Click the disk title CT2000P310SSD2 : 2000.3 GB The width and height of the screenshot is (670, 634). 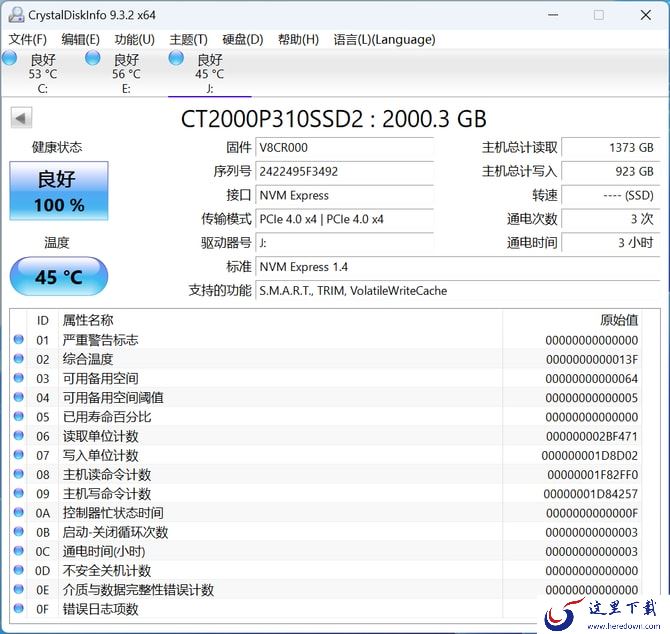pos(334,119)
